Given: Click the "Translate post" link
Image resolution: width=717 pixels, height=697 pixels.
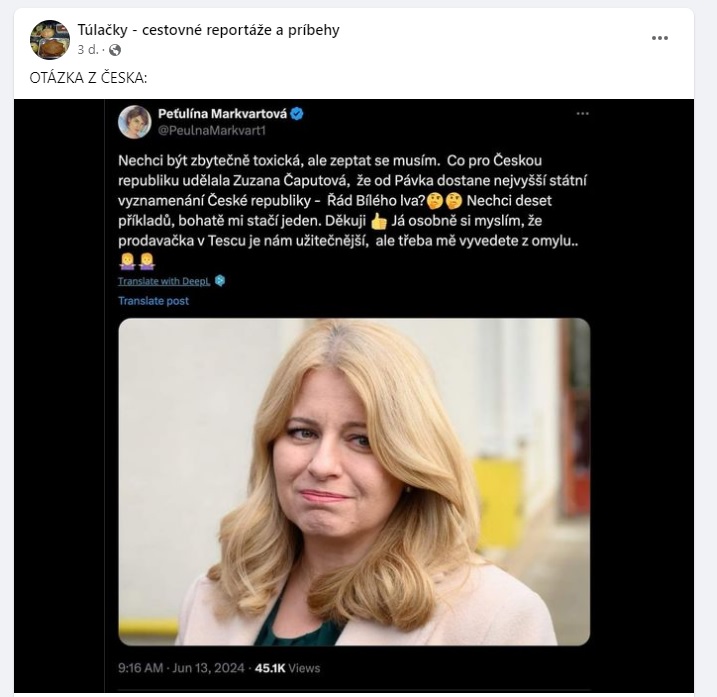Looking at the screenshot, I should pyautogui.click(x=153, y=300).
